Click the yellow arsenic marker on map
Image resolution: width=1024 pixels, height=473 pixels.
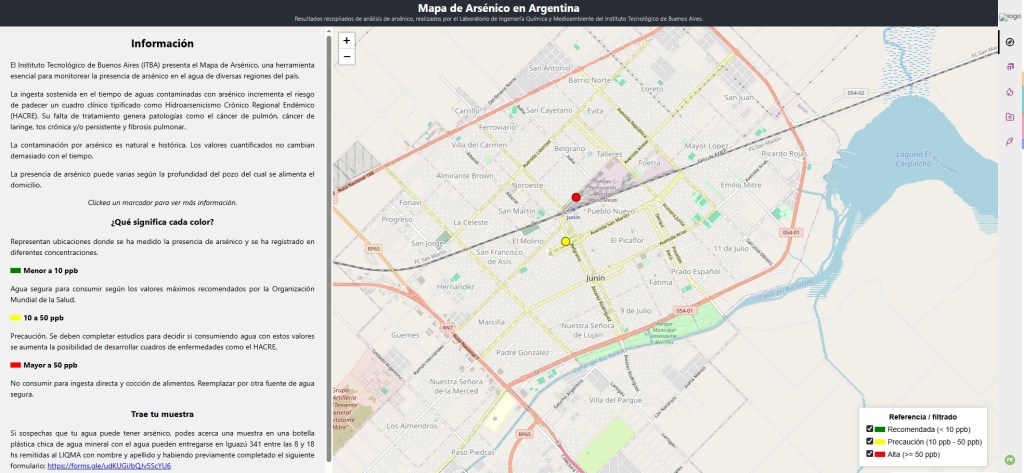[x=566, y=242]
